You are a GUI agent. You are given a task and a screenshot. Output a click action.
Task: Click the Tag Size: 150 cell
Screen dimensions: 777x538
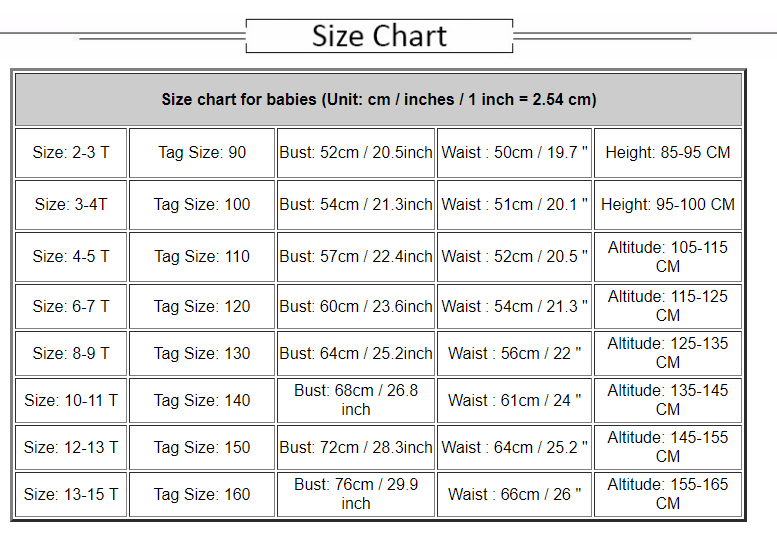pos(202,447)
